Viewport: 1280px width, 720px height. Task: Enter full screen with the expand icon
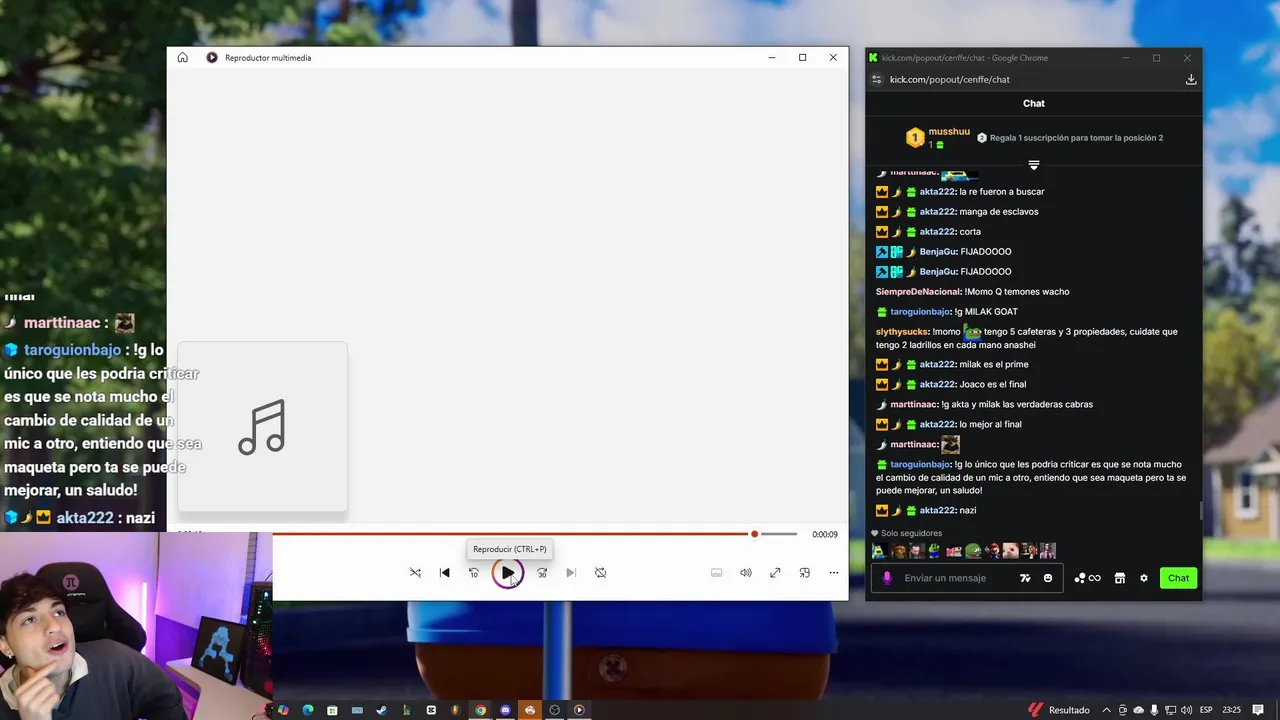pos(775,573)
